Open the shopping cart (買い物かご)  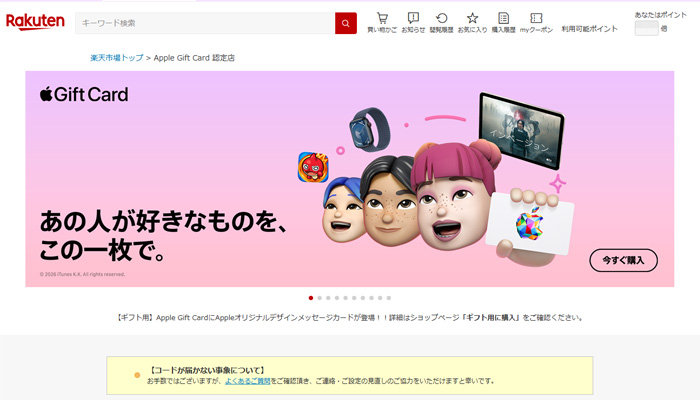click(x=381, y=22)
